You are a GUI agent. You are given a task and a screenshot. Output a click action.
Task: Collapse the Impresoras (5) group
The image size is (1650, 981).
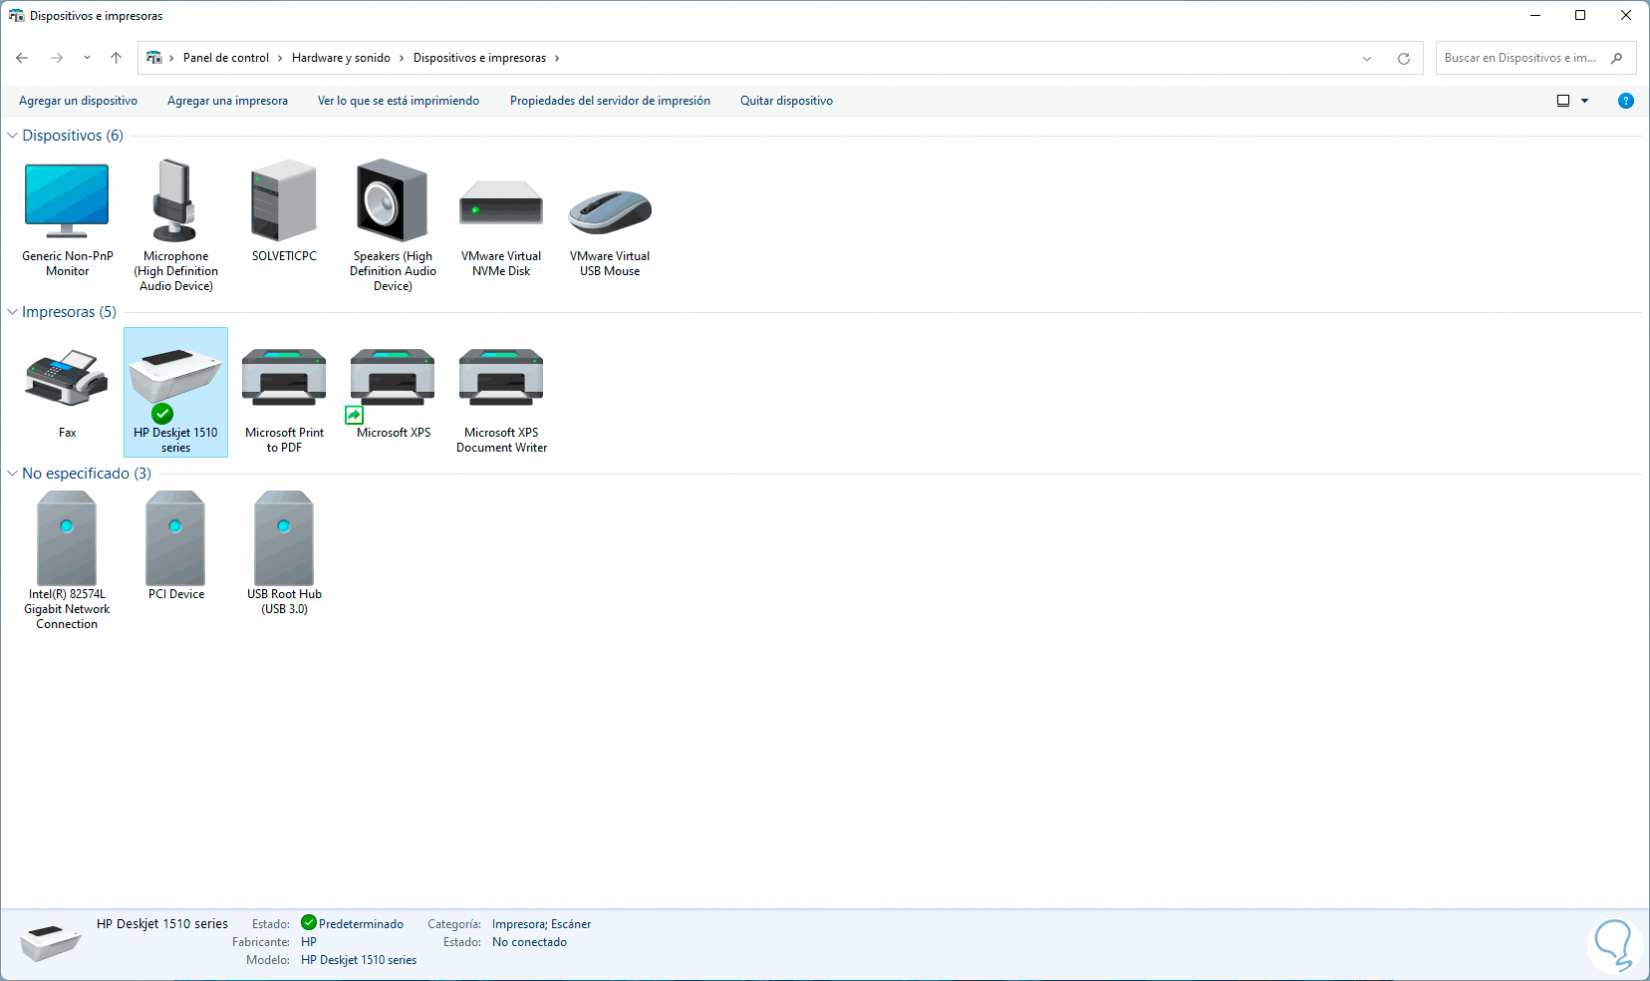(12, 312)
